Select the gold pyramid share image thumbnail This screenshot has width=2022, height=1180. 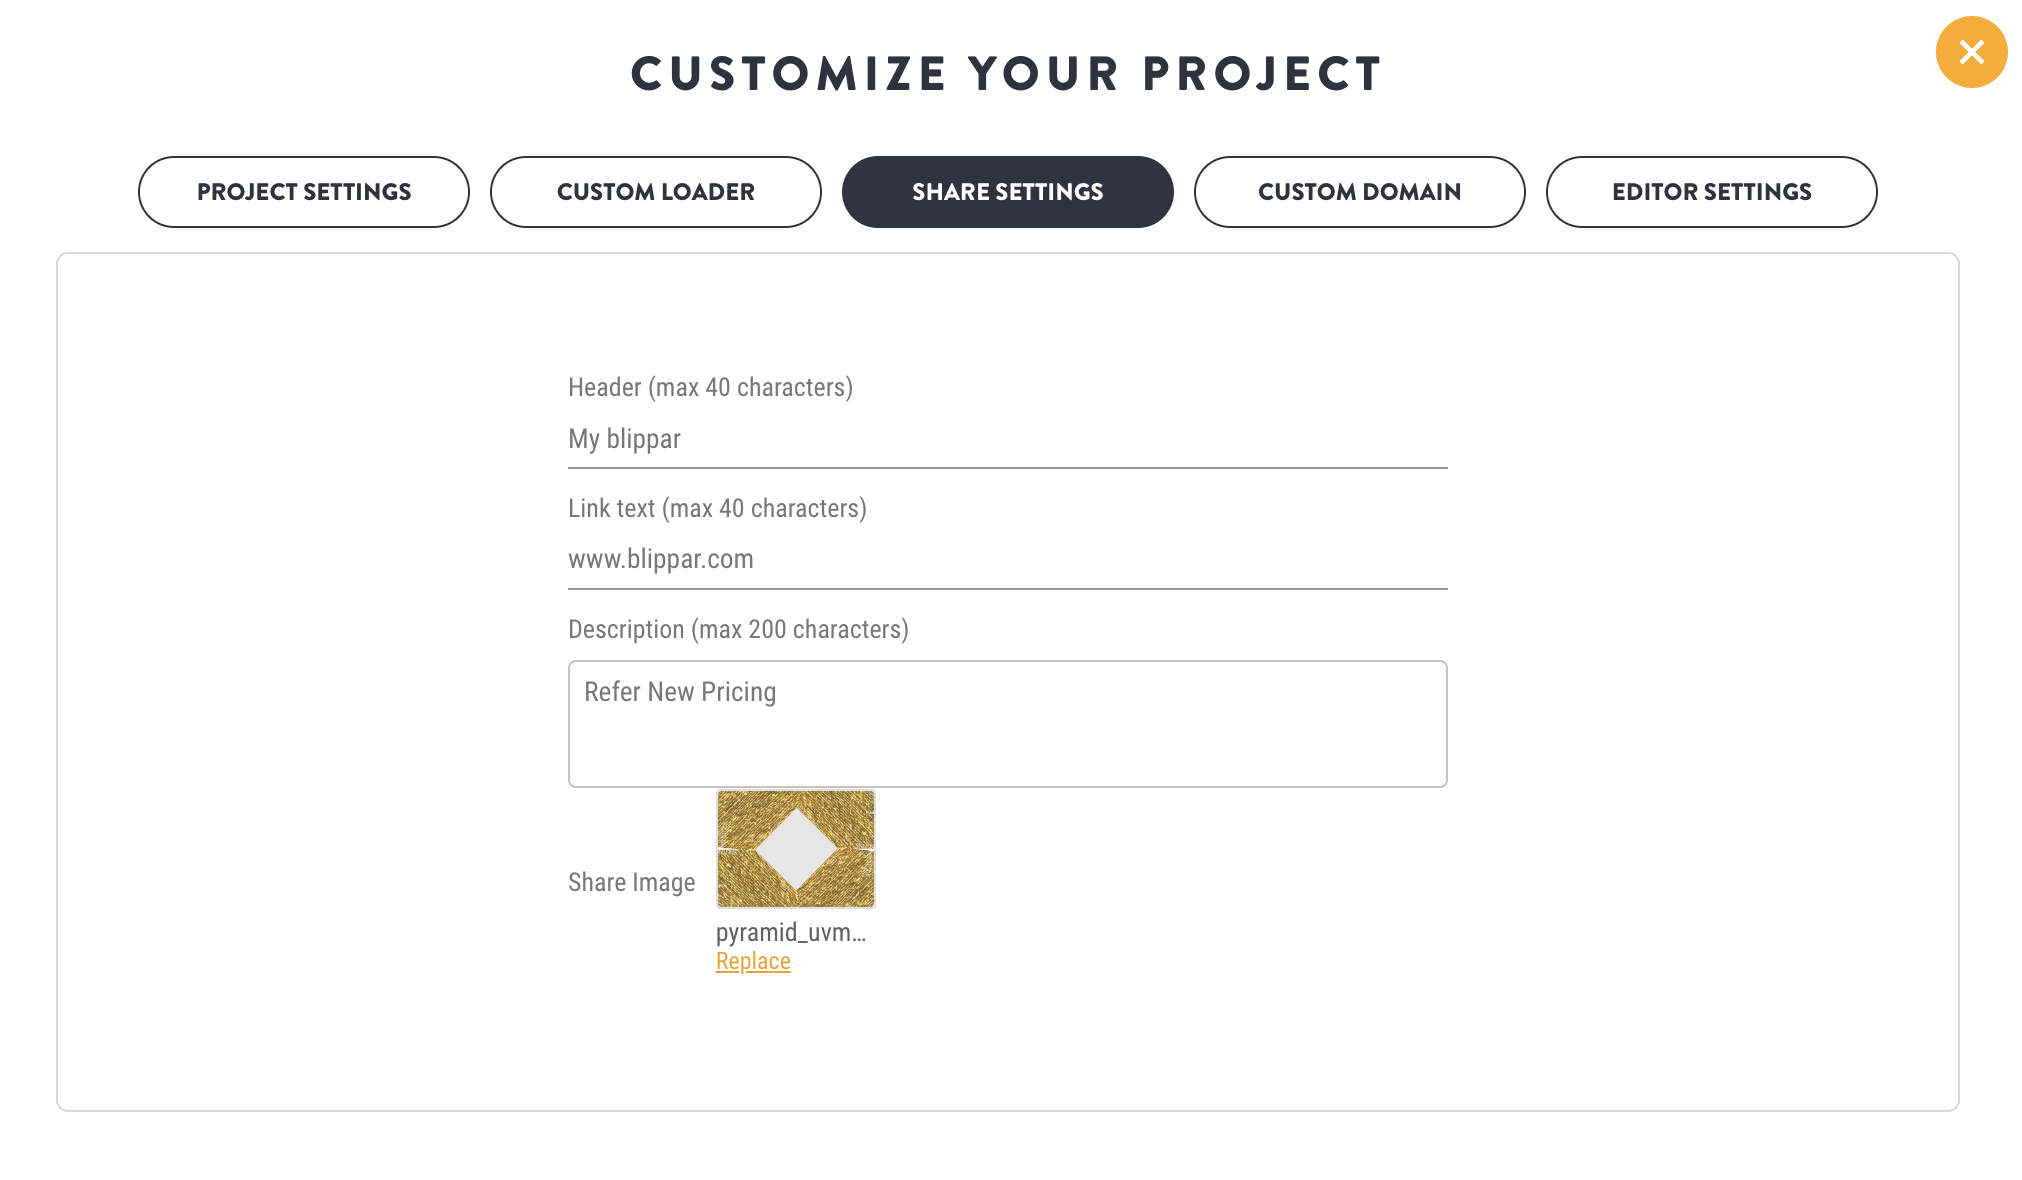point(796,849)
